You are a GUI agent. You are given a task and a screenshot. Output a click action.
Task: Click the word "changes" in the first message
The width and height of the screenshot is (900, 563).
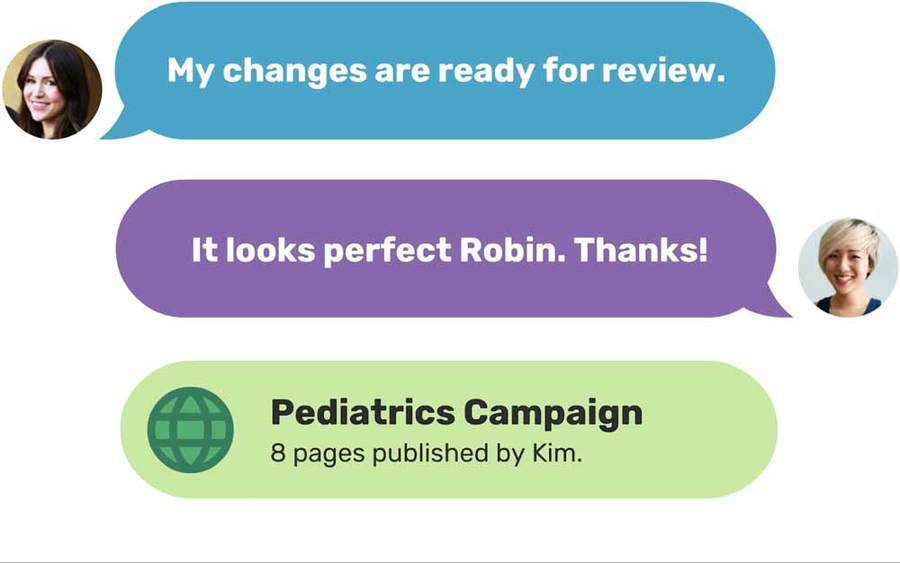(x=294, y=73)
